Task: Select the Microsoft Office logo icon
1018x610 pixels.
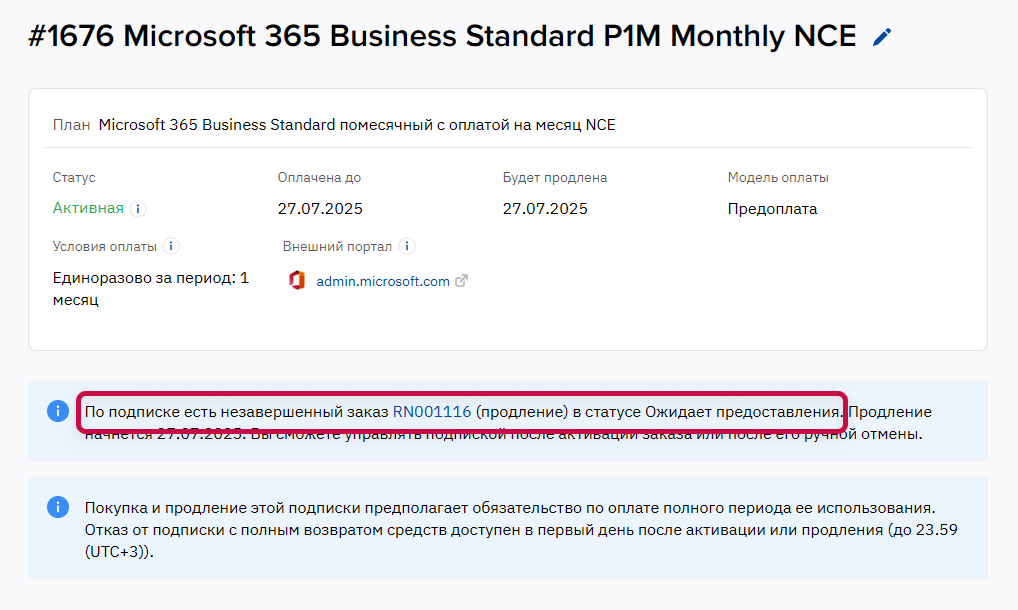Action: (x=298, y=281)
